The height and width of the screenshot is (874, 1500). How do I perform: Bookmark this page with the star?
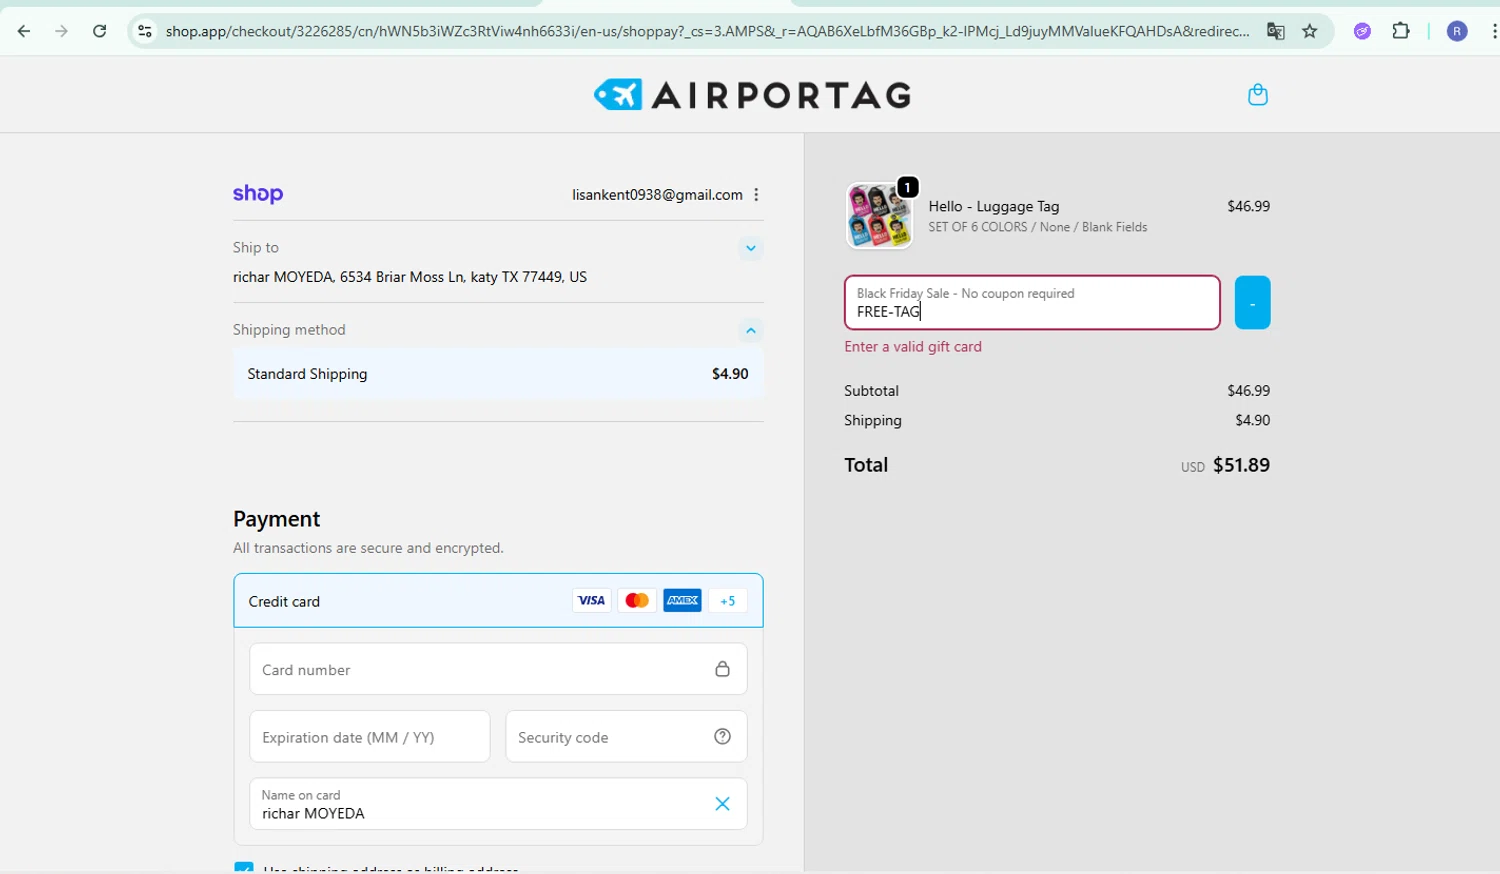(x=1310, y=31)
